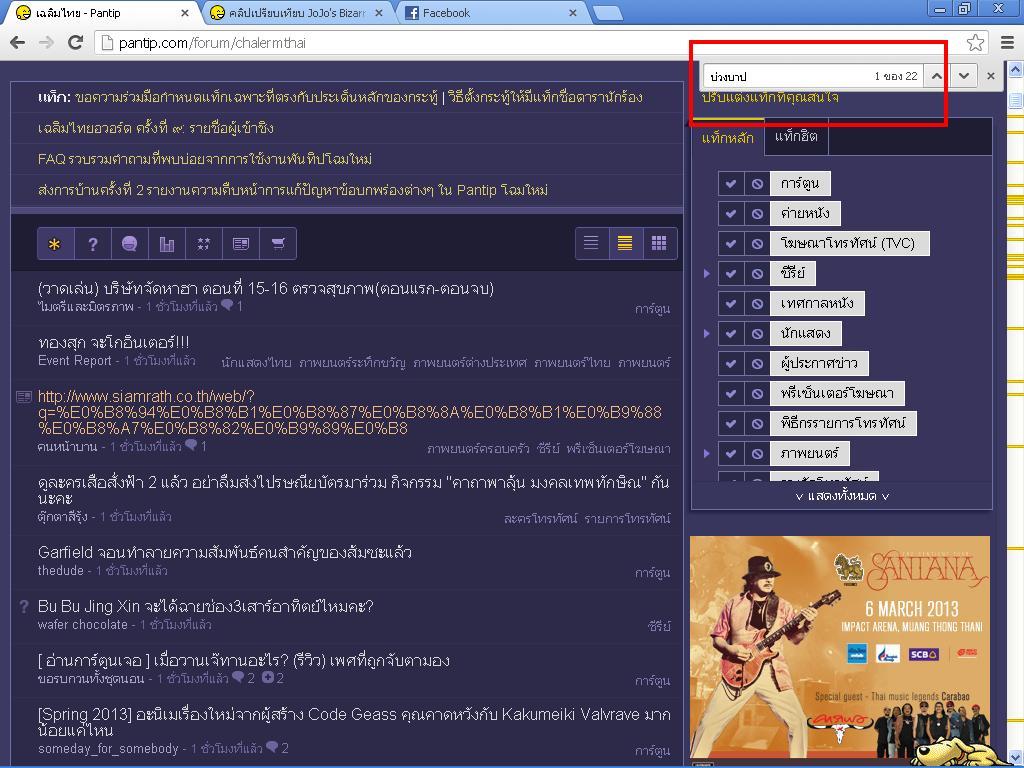This screenshot has height=768, width=1024.
Task: Switch to the grid view
Action: coord(660,244)
